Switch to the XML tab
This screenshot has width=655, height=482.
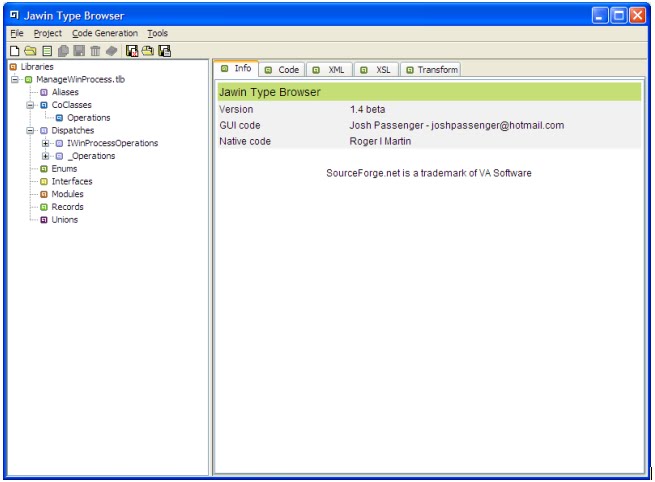coord(330,70)
